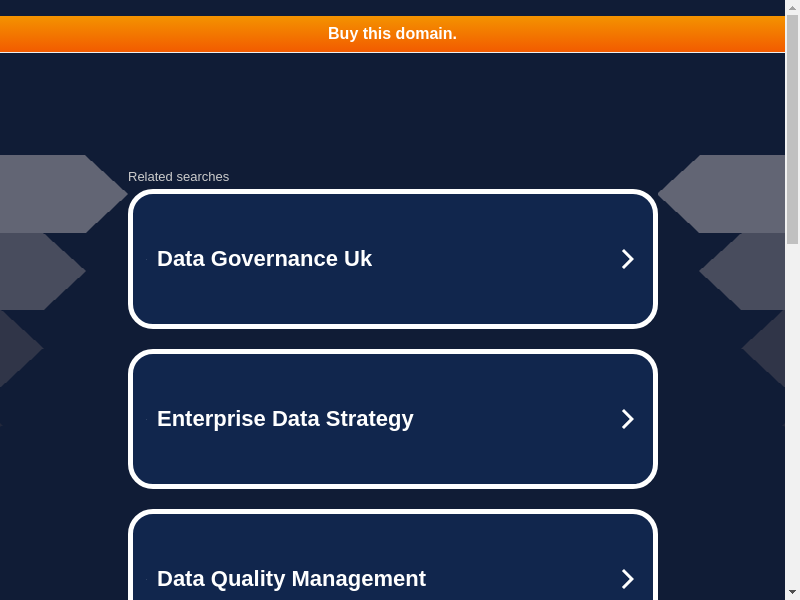Click the chevron arrow beside Data Quality Management

627,579
